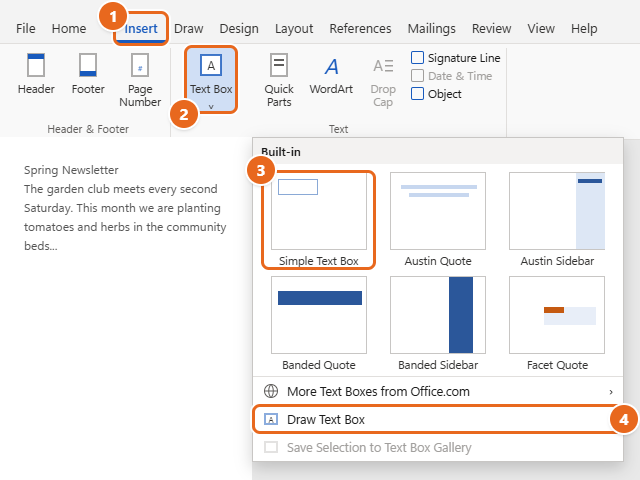640x480 pixels.
Task: Toggle the Signature Line checkbox
Action: click(x=417, y=58)
